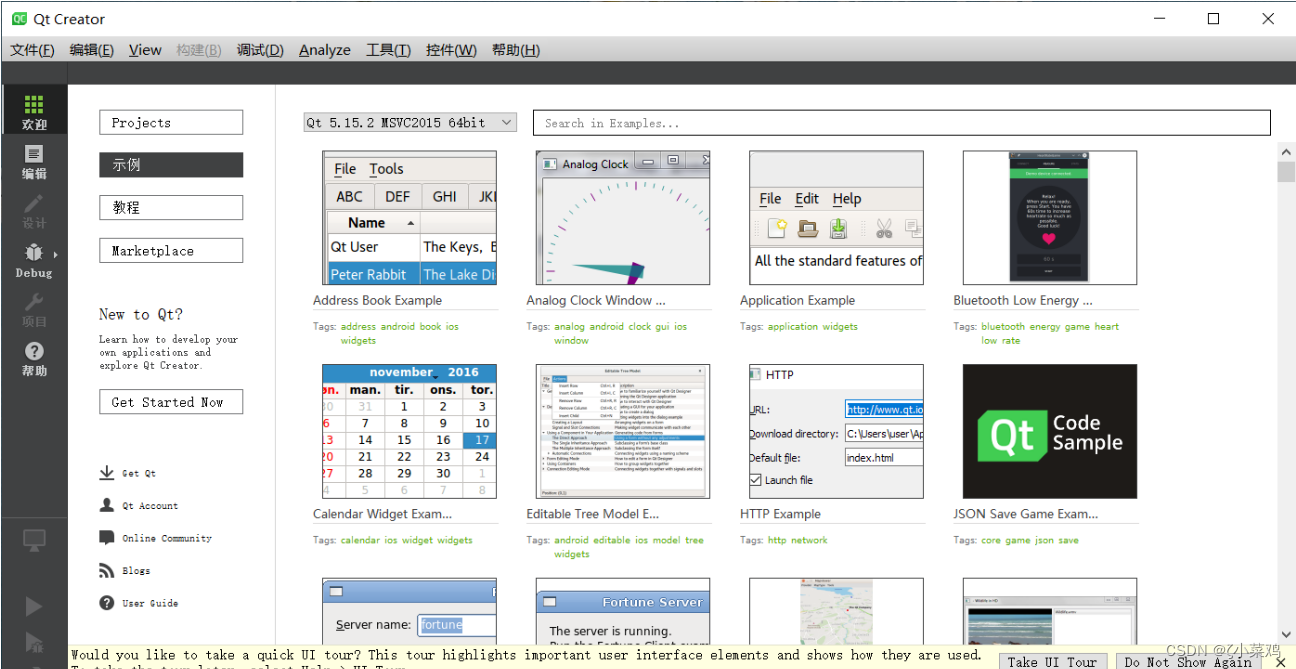Click the Qt Account link

tap(150, 506)
